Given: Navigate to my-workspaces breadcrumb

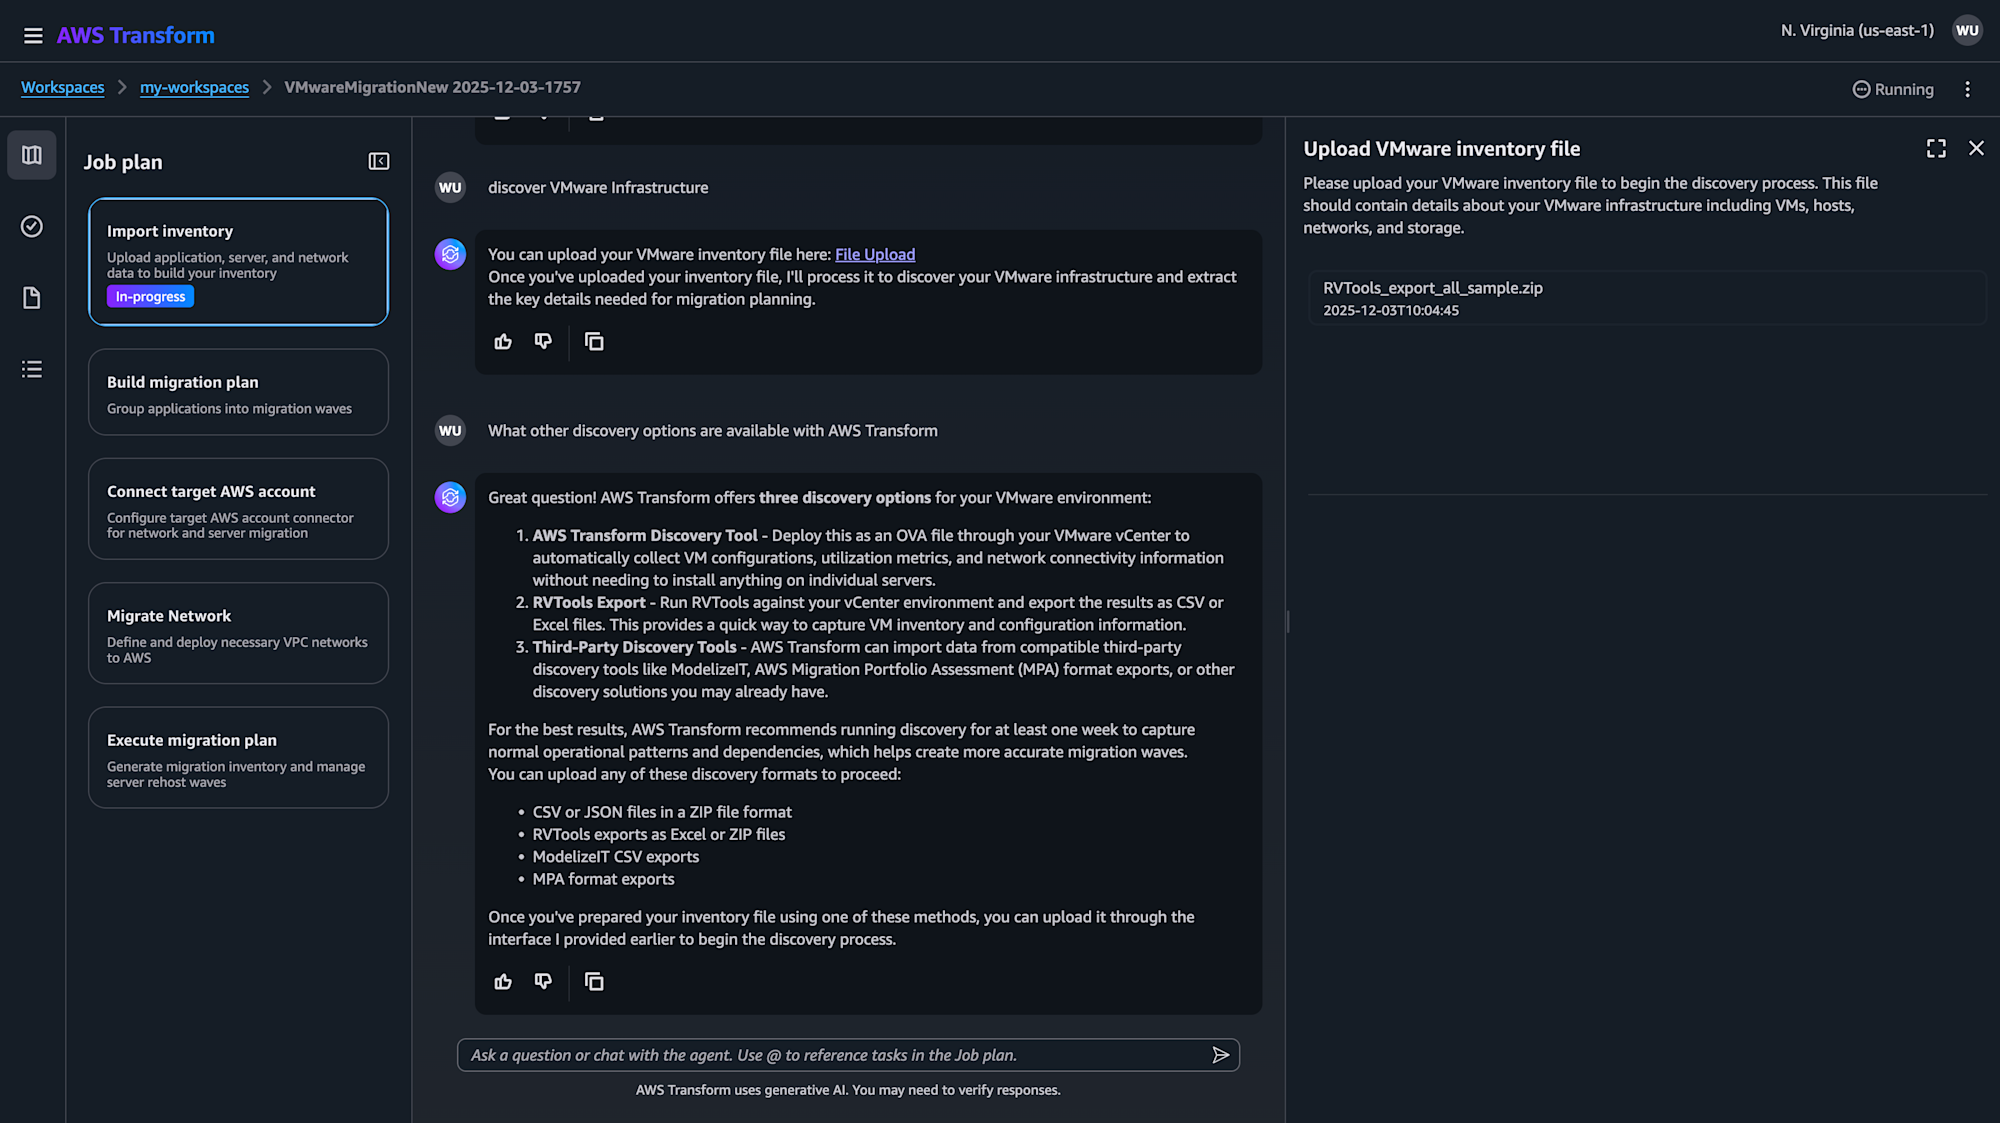Looking at the screenshot, I should coord(194,88).
